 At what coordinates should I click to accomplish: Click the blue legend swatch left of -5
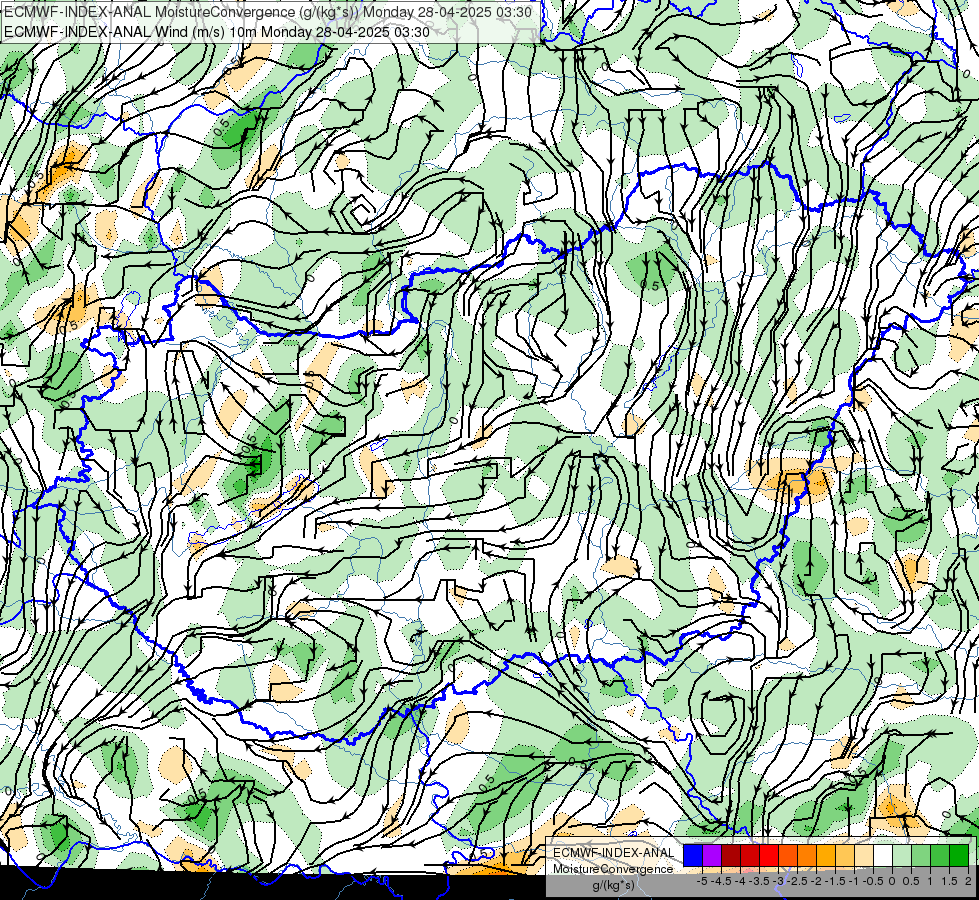coord(693,856)
